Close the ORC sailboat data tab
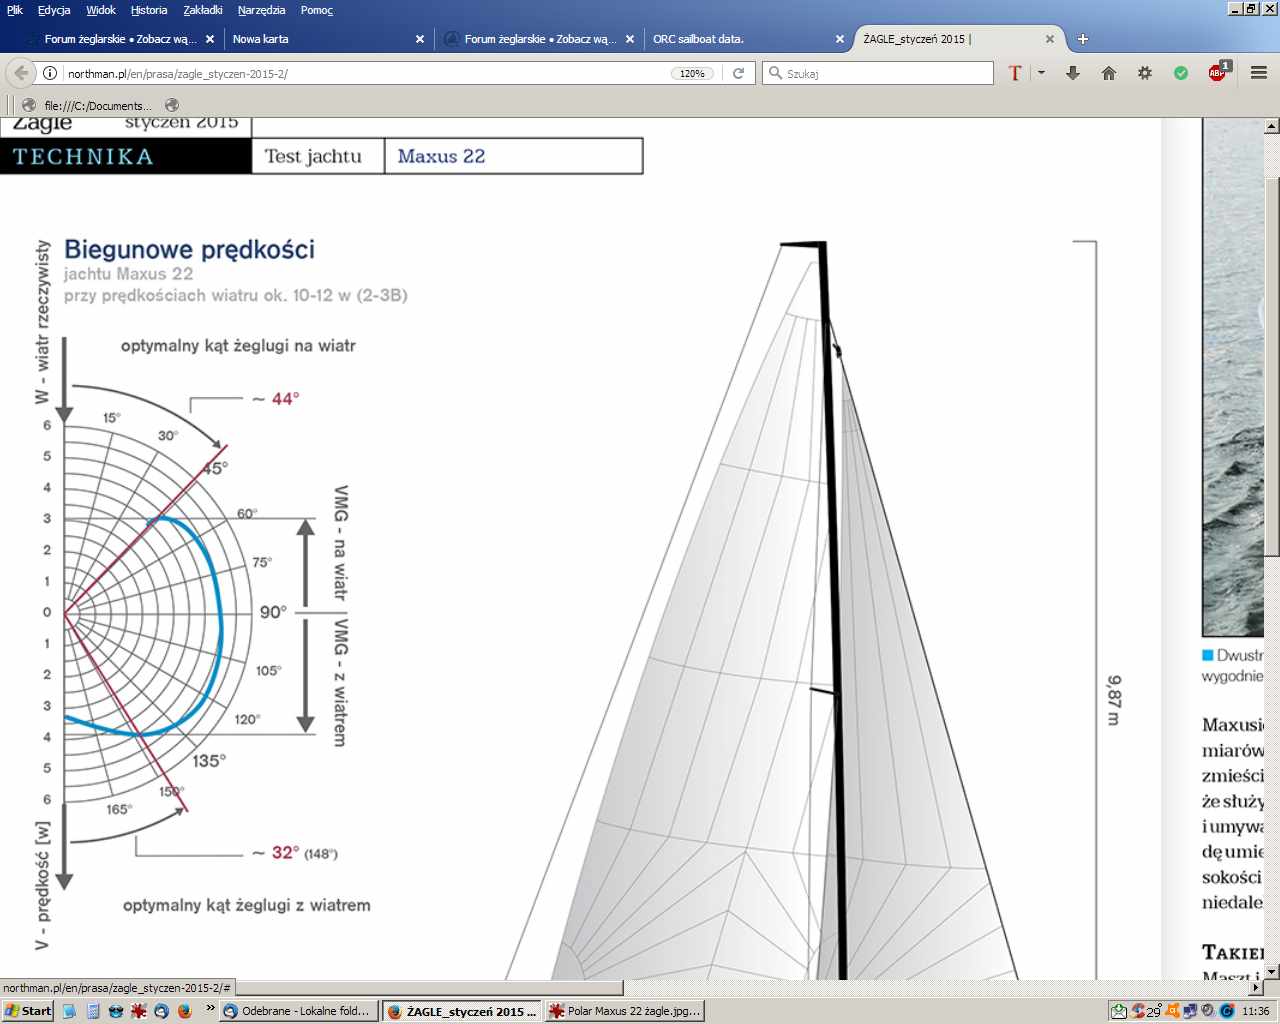This screenshot has width=1280, height=1024. point(840,39)
